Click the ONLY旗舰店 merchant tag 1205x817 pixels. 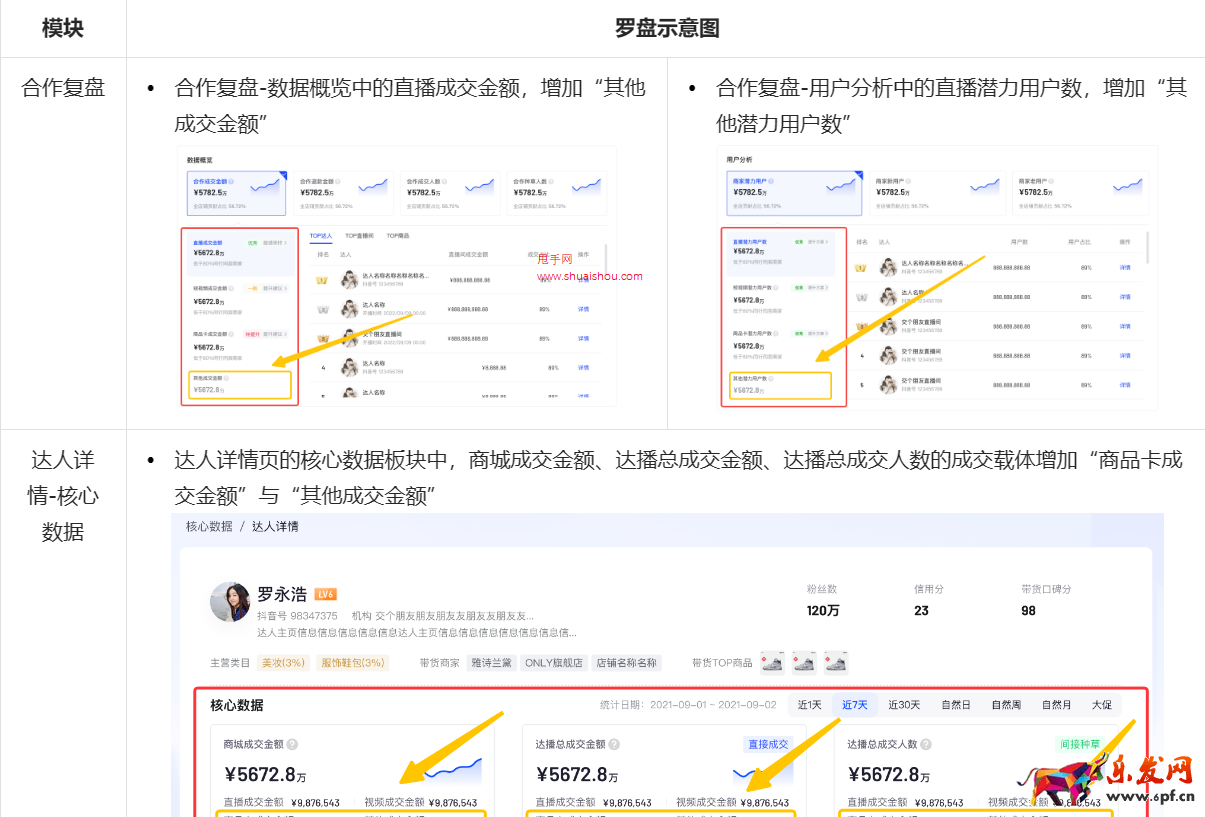click(x=554, y=663)
